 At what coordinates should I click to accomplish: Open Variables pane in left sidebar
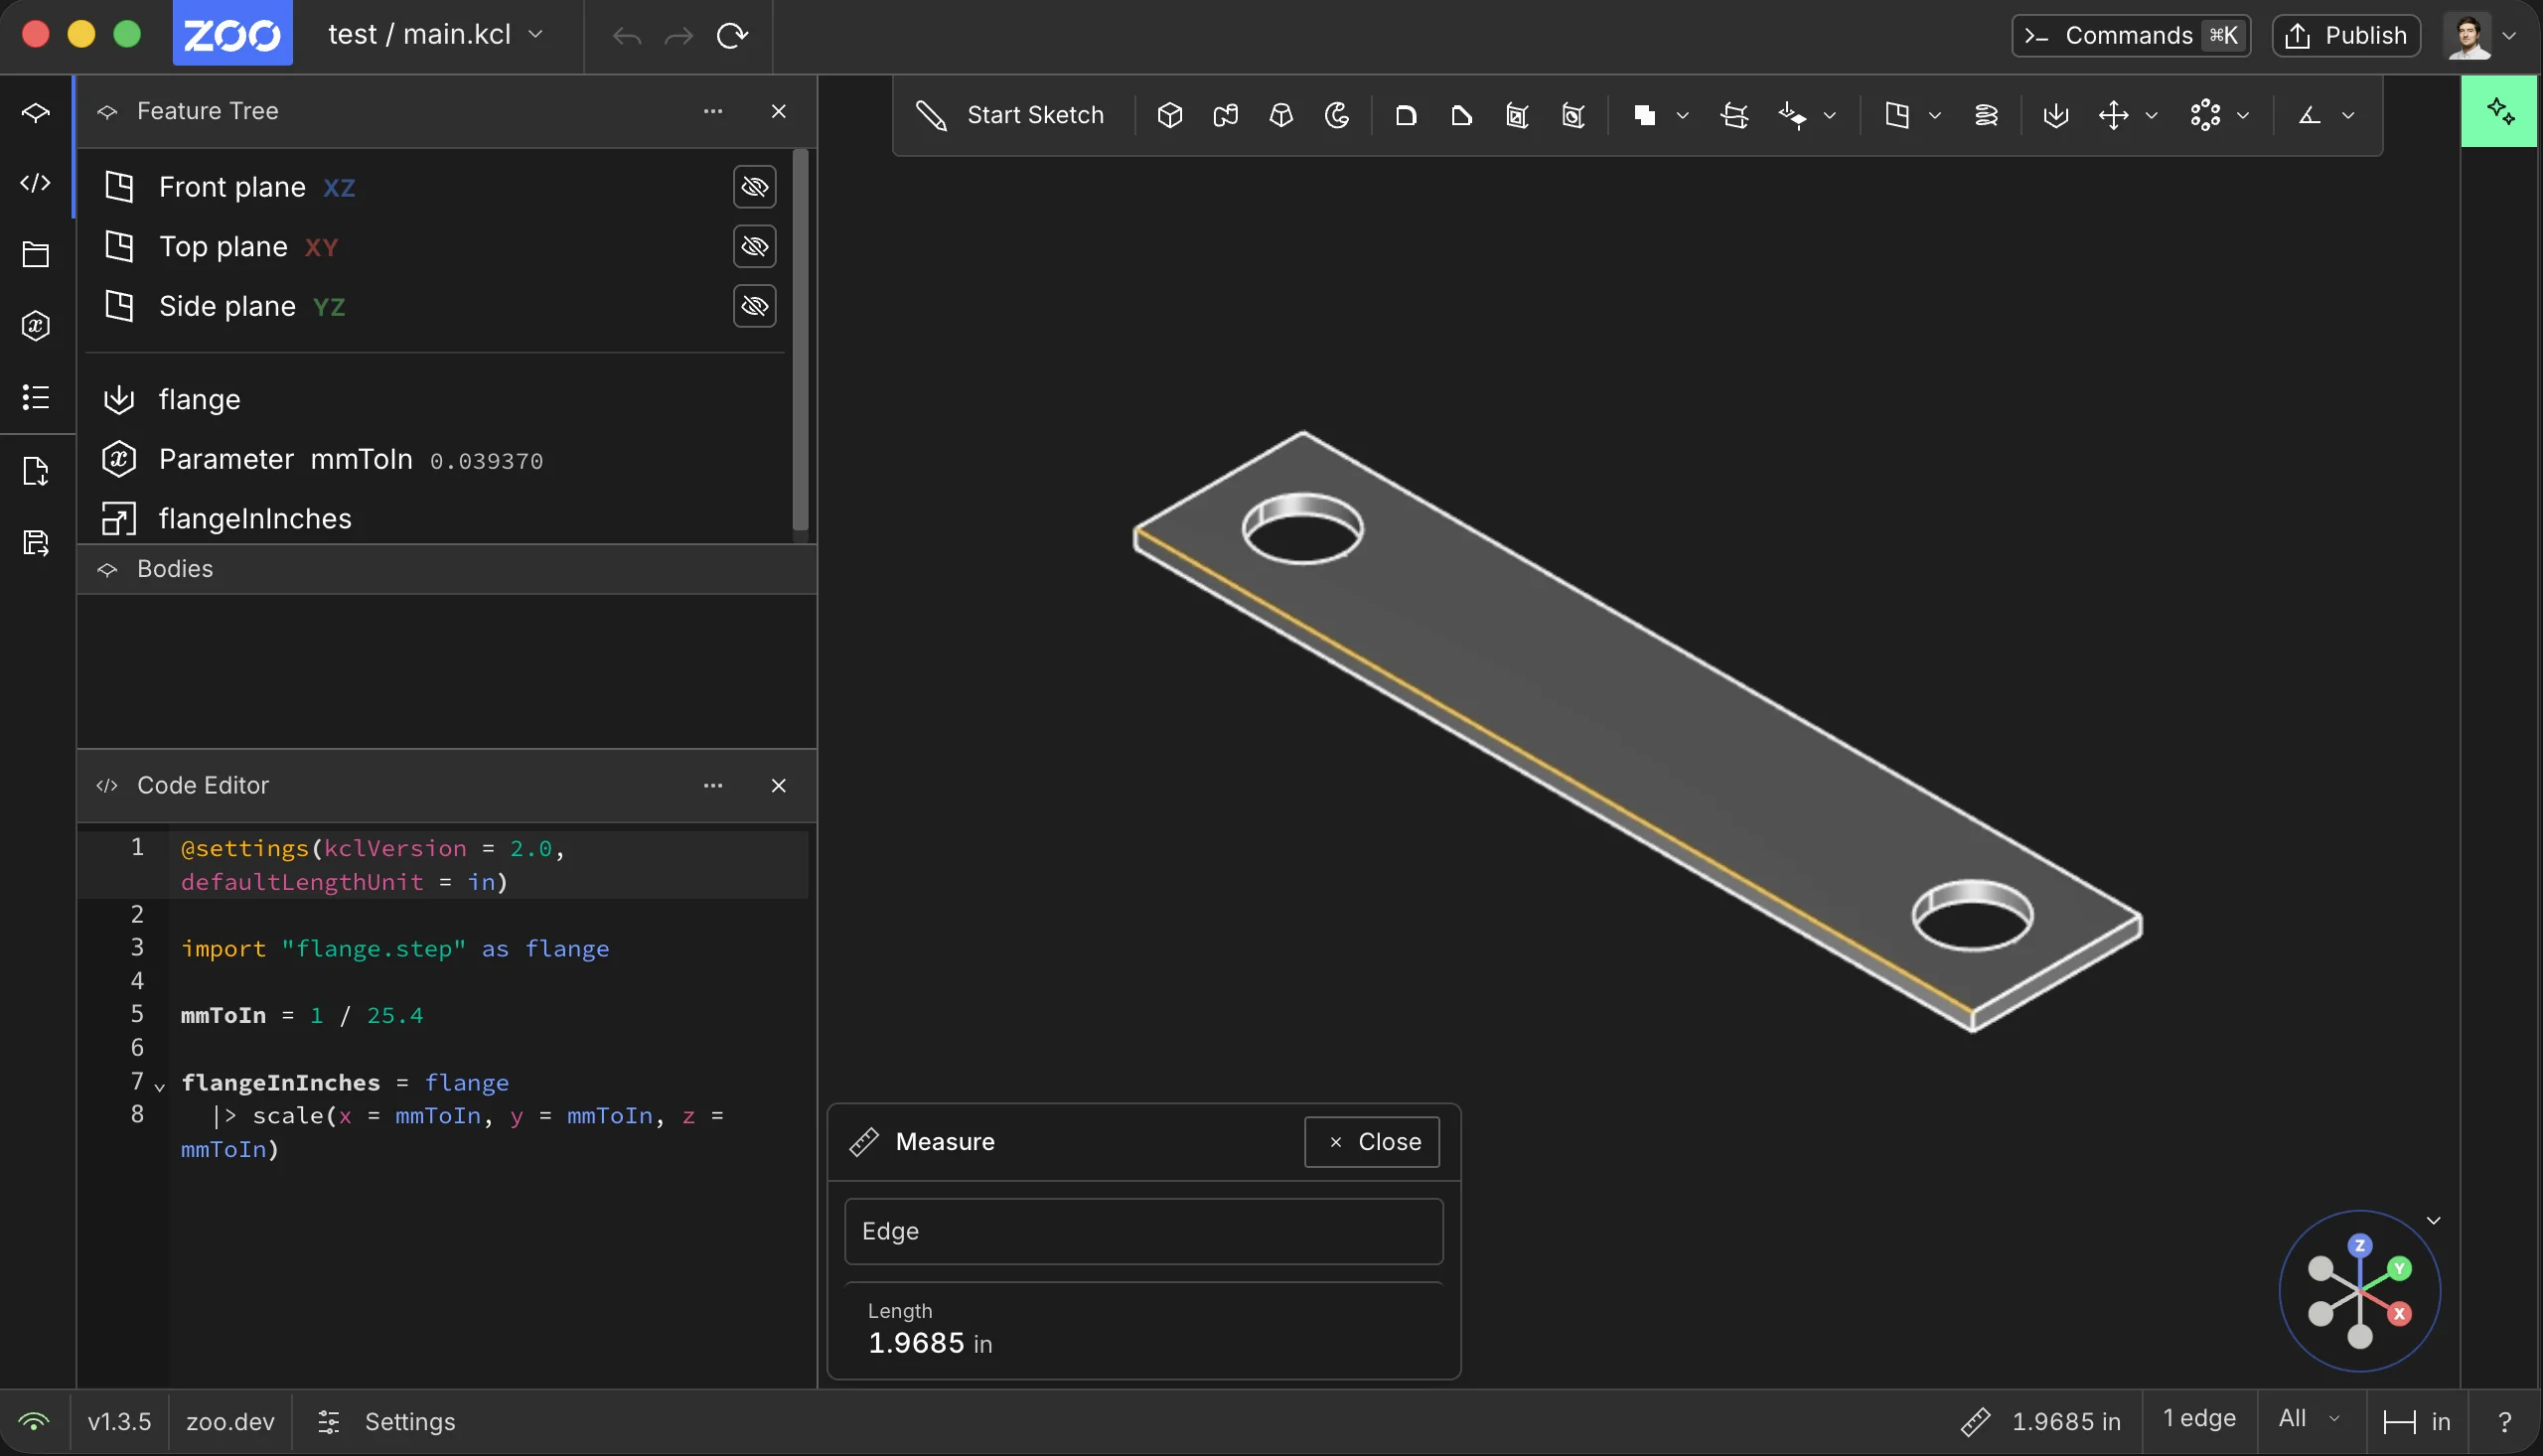coord(36,326)
